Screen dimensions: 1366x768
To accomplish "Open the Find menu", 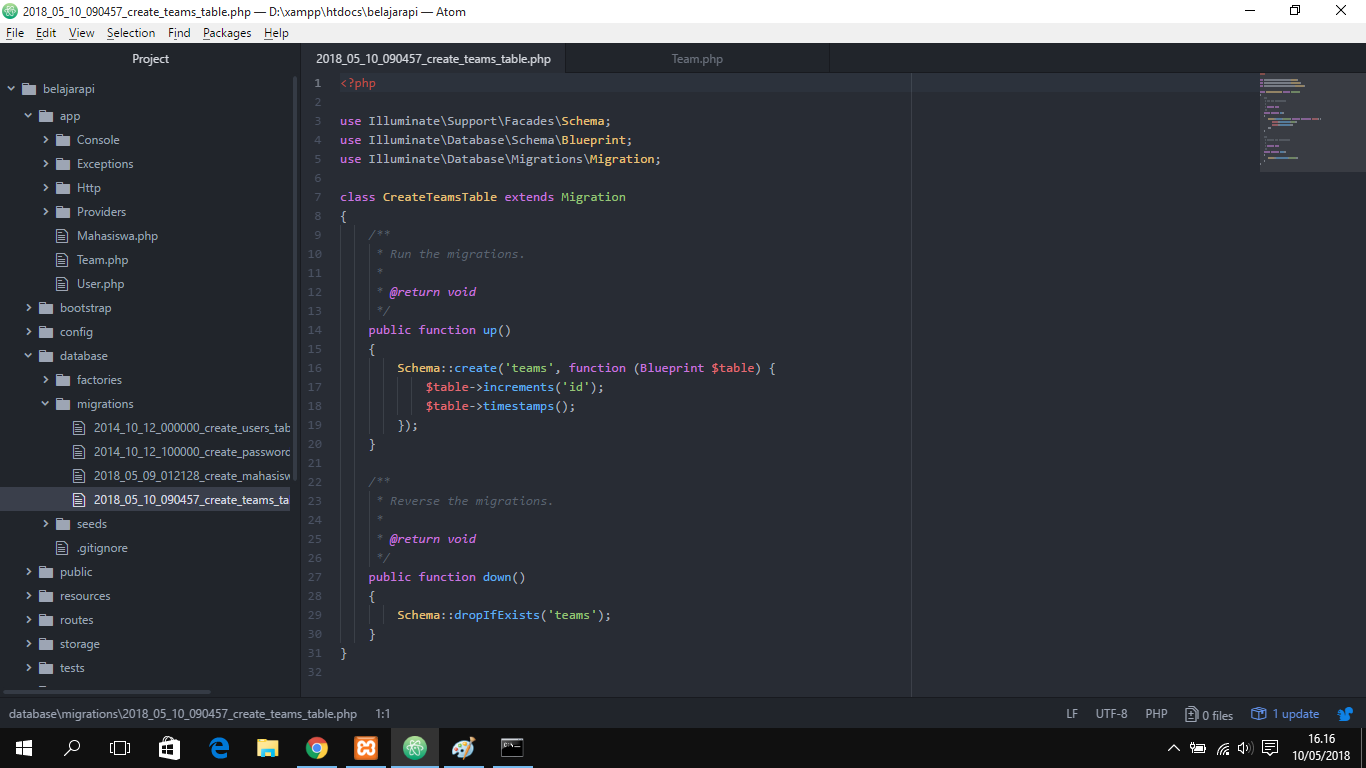I will (179, 32).
